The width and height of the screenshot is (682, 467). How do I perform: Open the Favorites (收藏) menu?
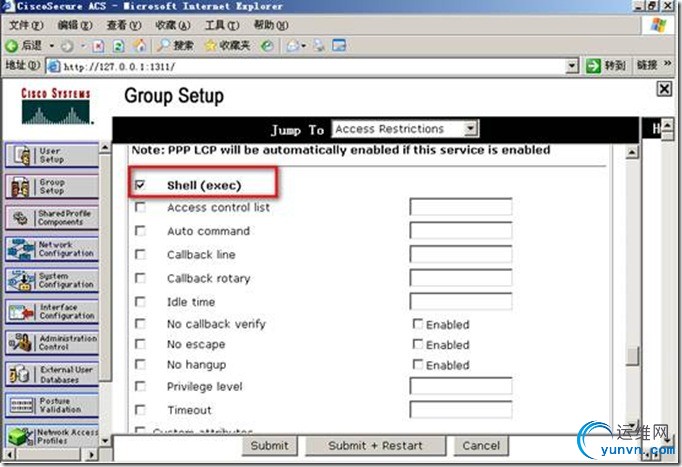173,25
